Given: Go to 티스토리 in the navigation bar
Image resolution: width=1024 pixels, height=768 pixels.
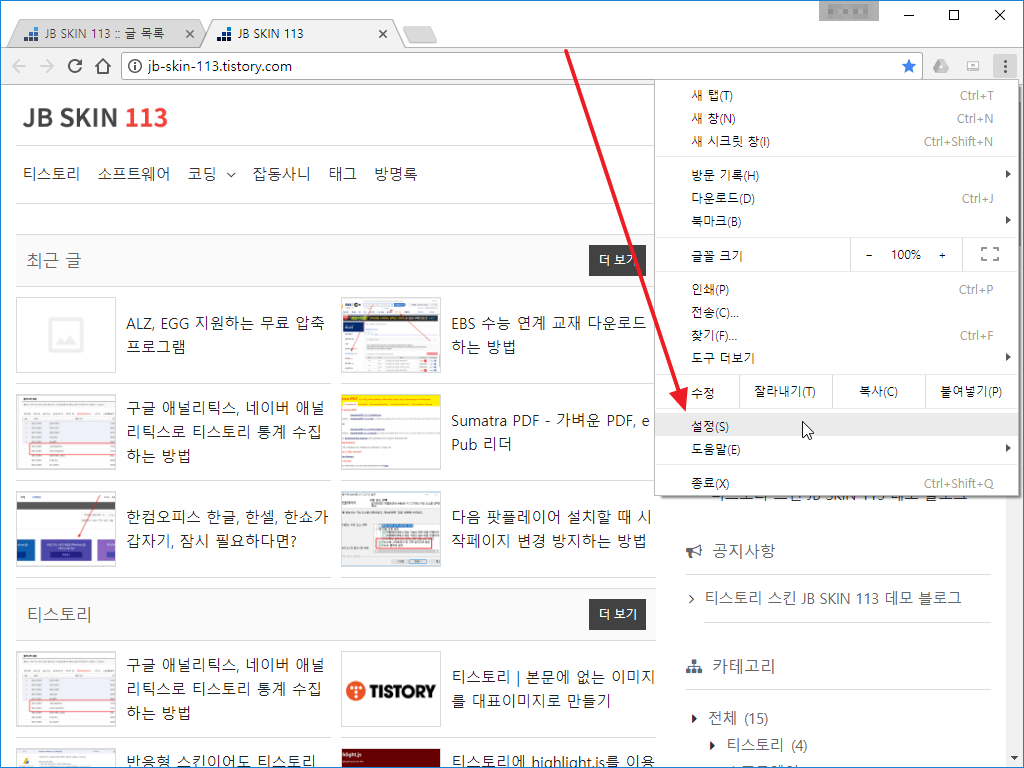Looking at the screenshot, I should click(x=52, y=174).
